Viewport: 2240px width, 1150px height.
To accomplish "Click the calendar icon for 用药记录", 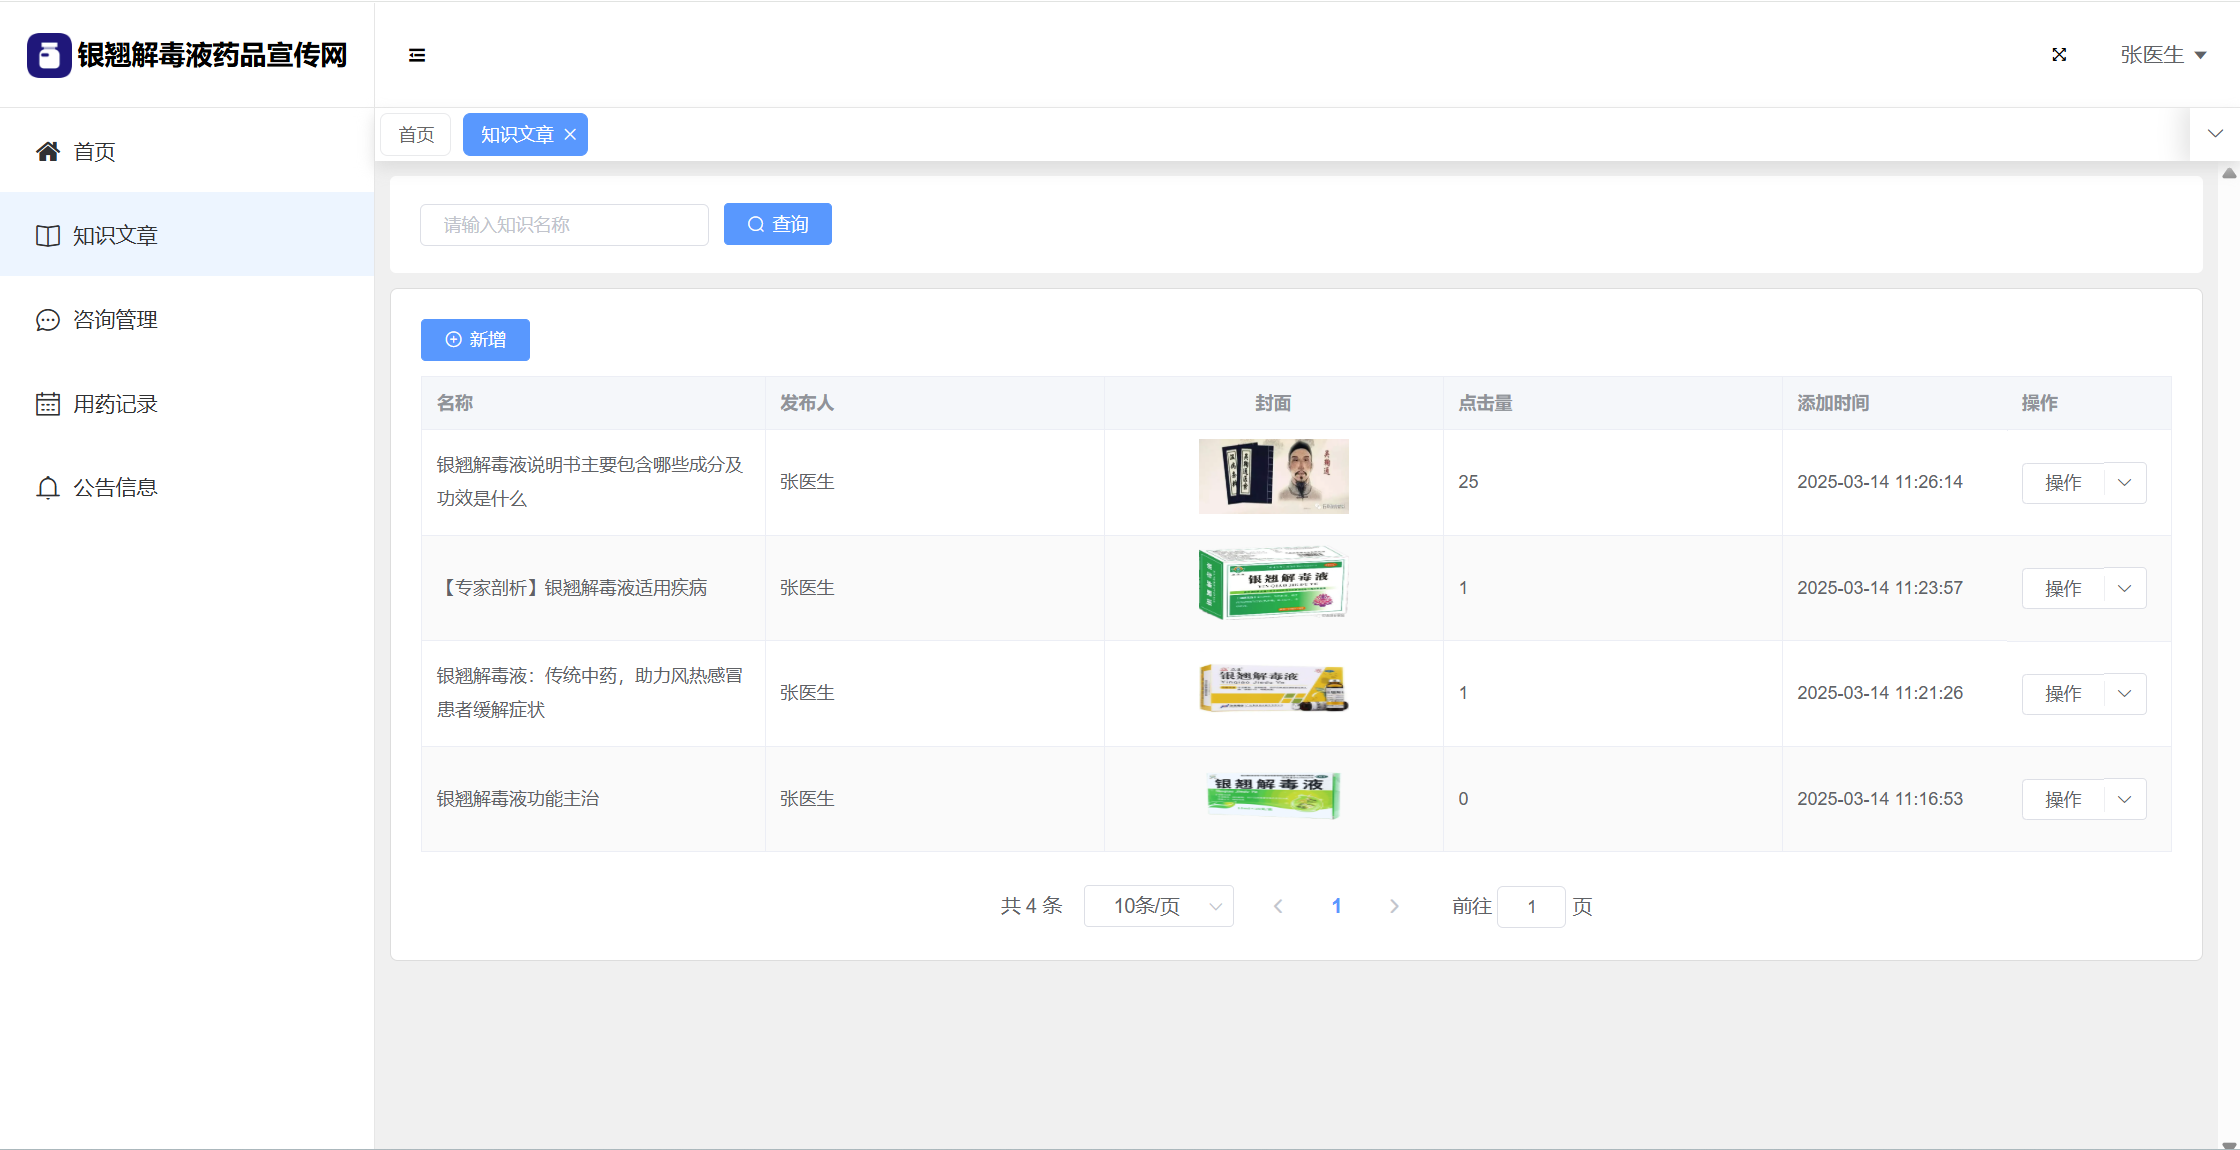I will click(x=47, y=404).
